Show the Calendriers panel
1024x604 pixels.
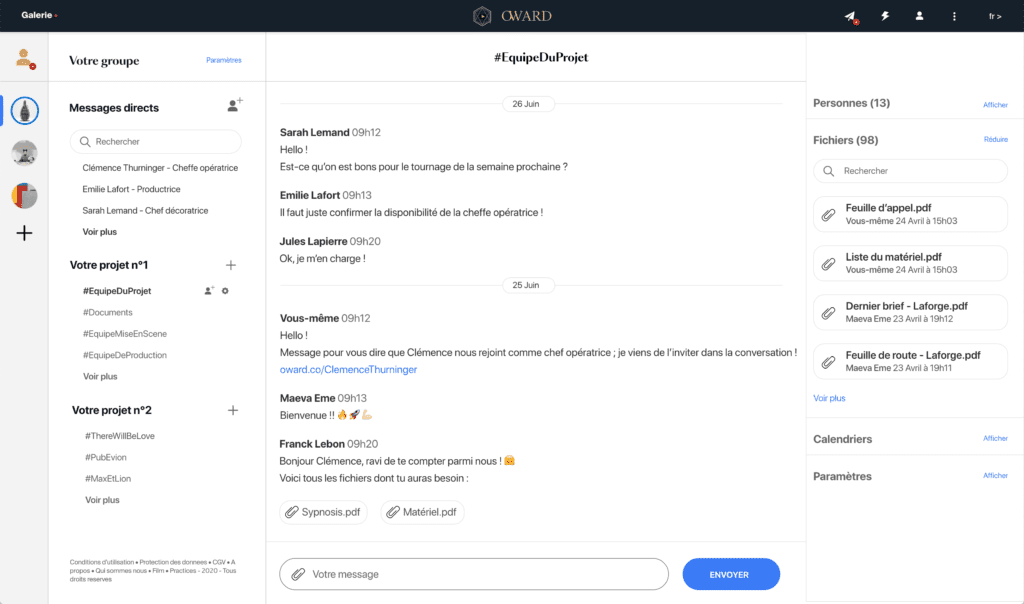[995, 439]
